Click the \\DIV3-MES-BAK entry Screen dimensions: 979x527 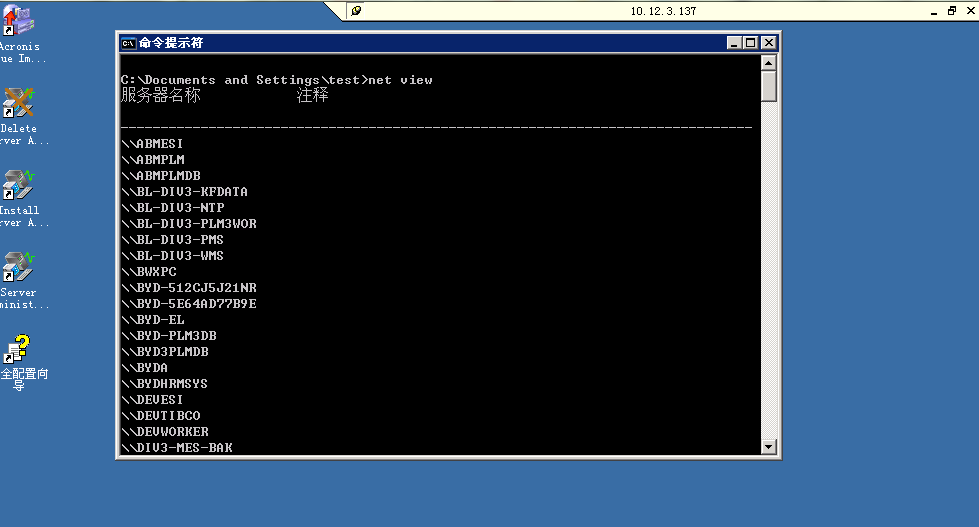pyautogui.click(x=177, y=448)
